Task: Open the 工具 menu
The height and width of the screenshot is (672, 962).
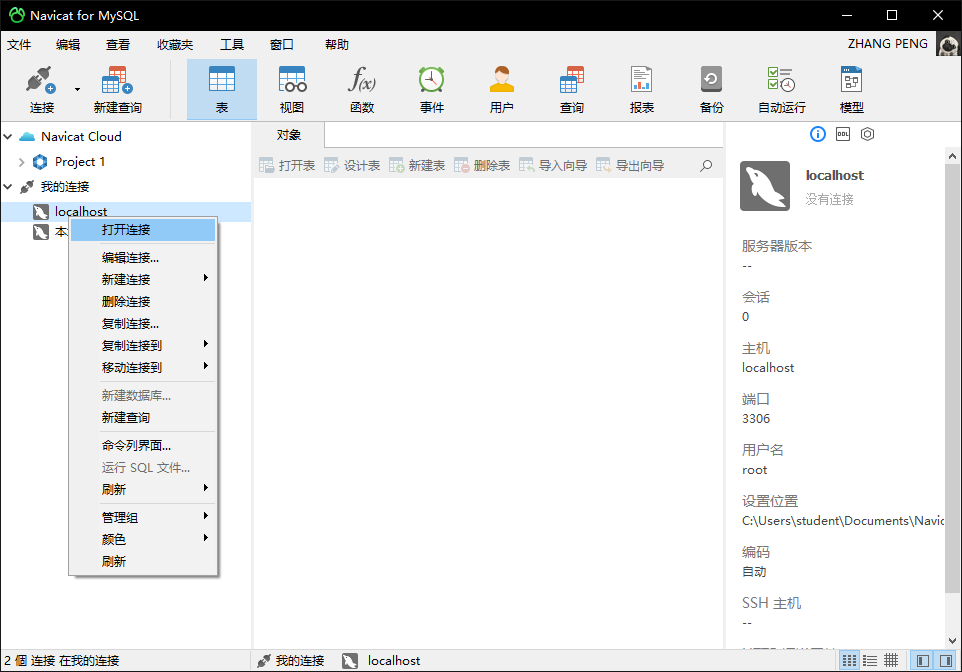Action: pos(232,44)
